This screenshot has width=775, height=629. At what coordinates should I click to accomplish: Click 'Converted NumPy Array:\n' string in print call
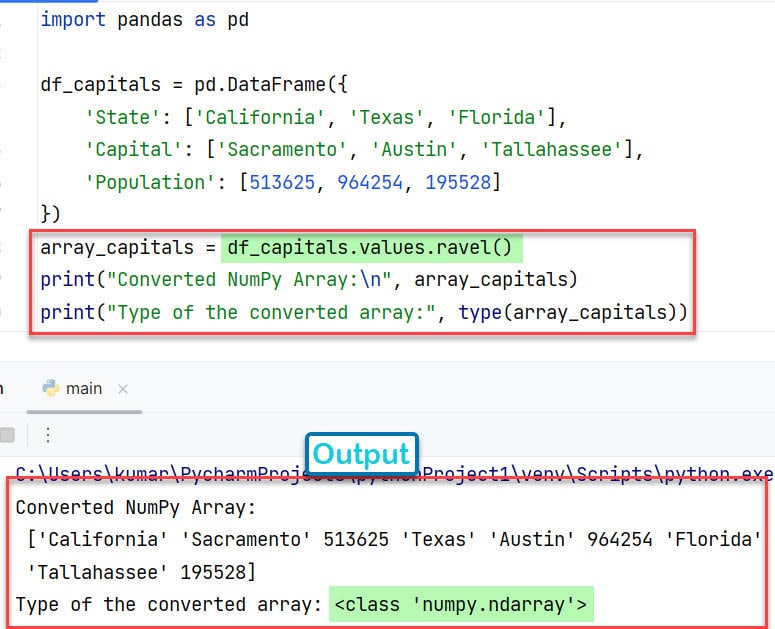(x=249, y=280)
